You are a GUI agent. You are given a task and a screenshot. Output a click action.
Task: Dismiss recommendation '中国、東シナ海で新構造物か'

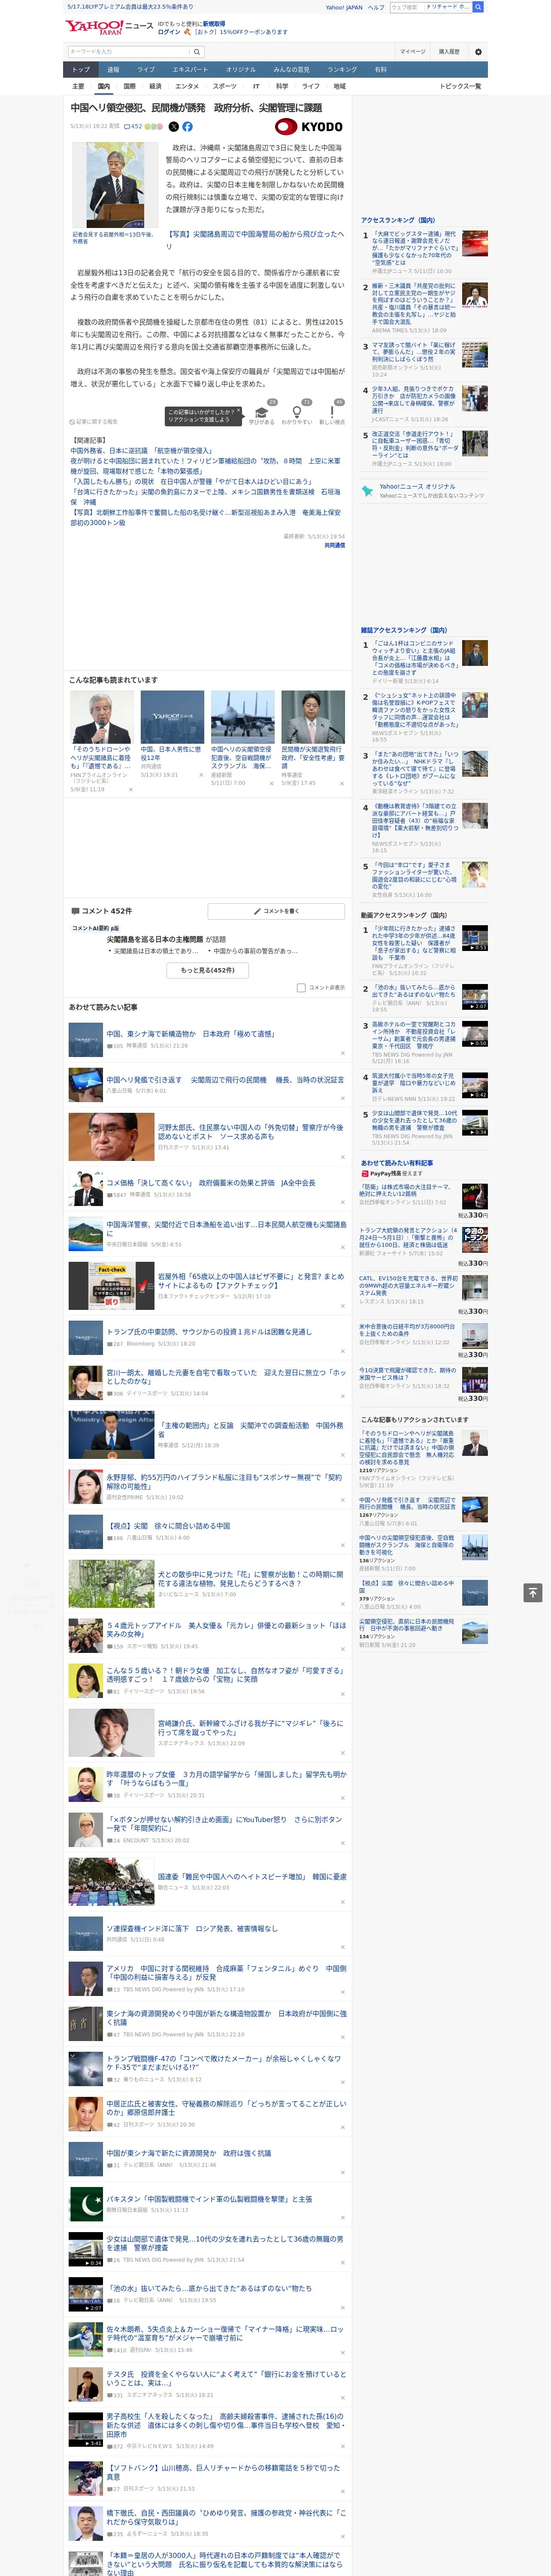[342, 1053]
